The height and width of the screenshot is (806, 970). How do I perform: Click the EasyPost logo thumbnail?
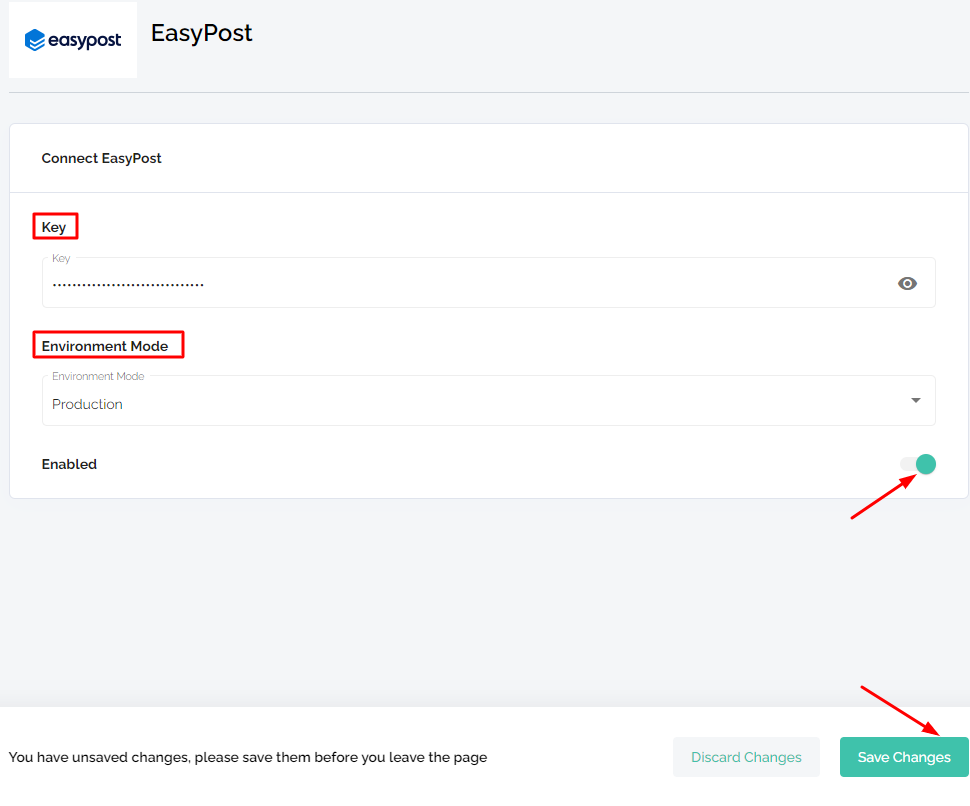[x=73, y=40]
